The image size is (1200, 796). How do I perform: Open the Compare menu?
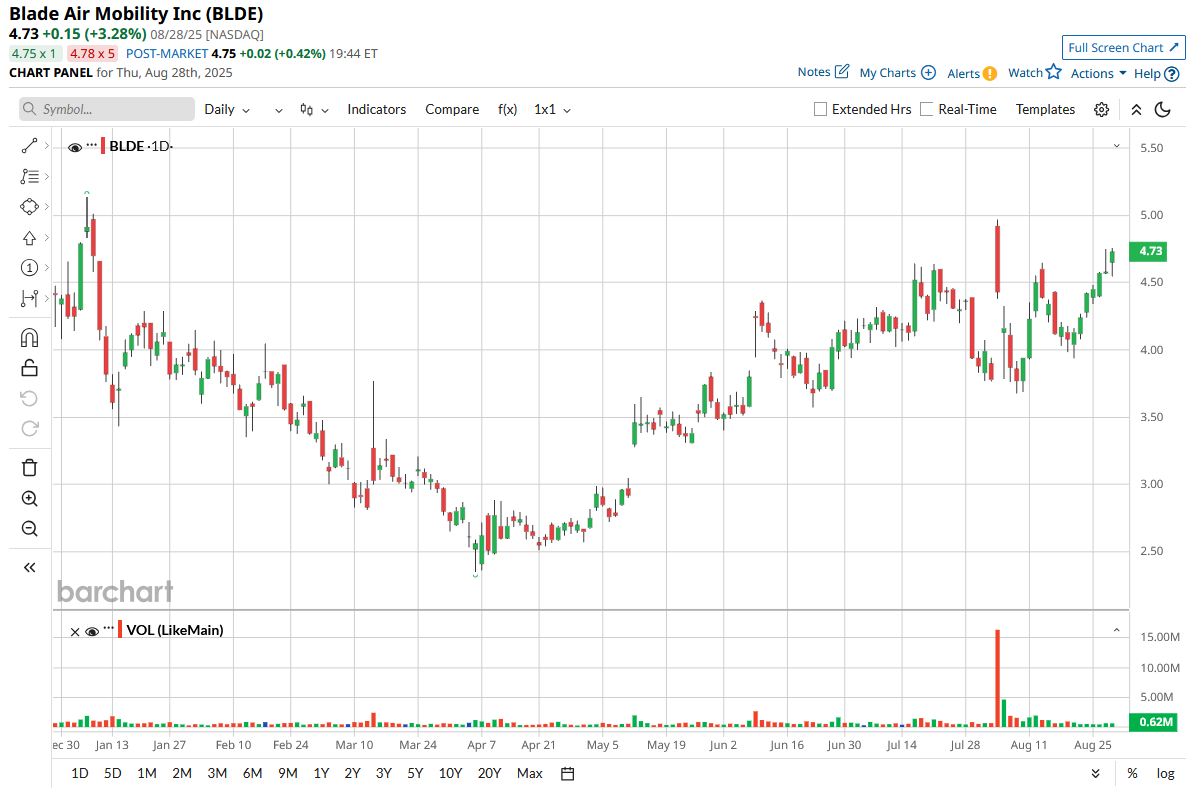tap(452, 110)
